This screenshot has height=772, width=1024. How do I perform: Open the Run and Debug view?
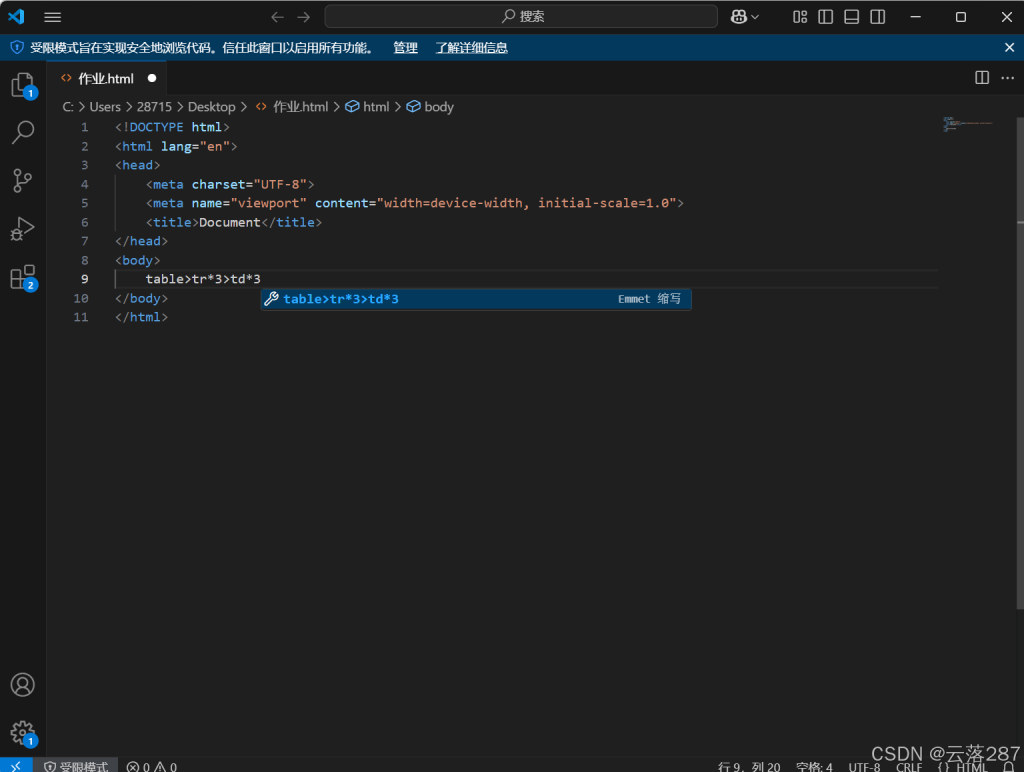click(22, 229)
